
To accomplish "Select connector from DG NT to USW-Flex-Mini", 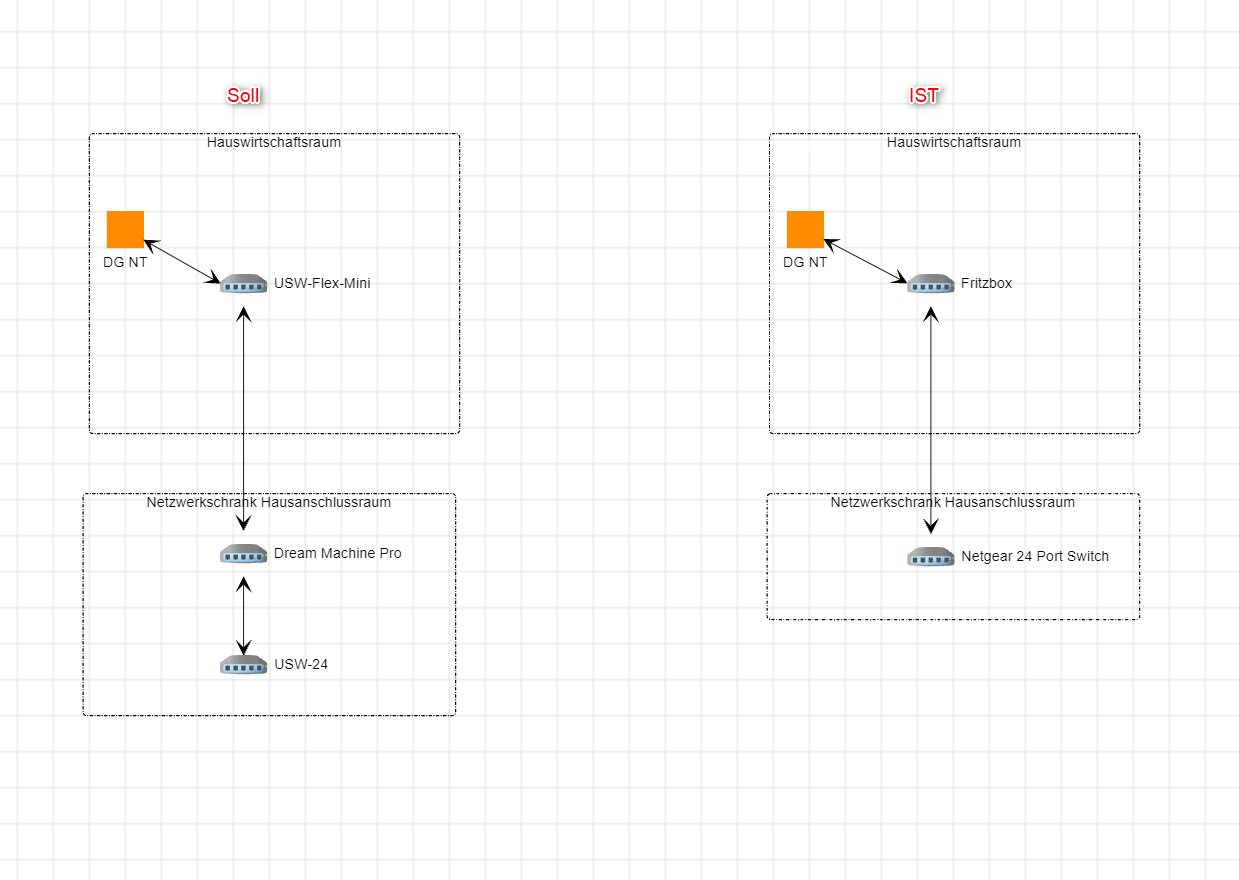I will 182,260.
